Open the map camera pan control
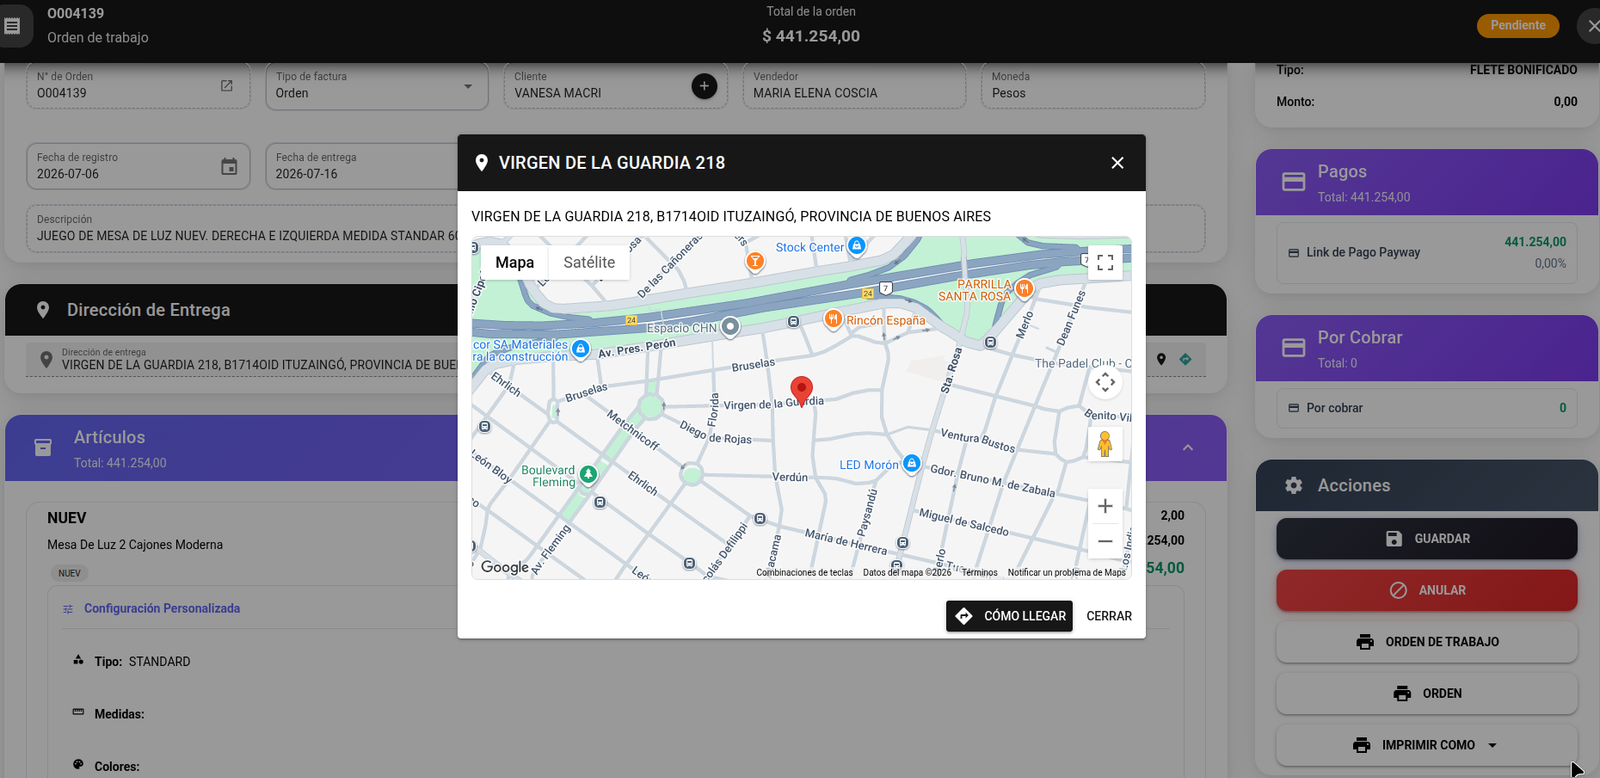The width and height of the screenshot is (1600, 778). pyautogui.click(x=1105, y=382)
